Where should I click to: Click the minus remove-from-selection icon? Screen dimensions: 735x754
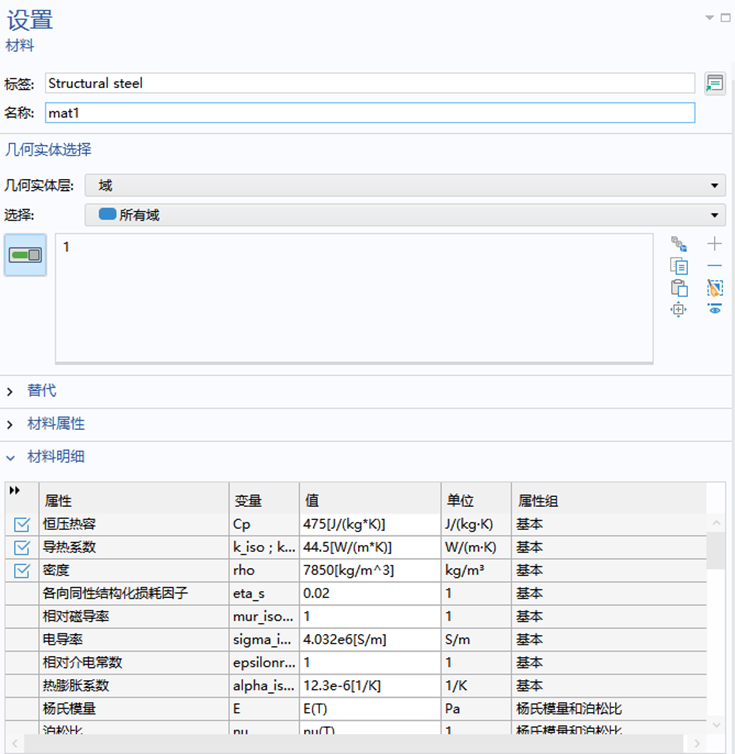click(714, 265)
